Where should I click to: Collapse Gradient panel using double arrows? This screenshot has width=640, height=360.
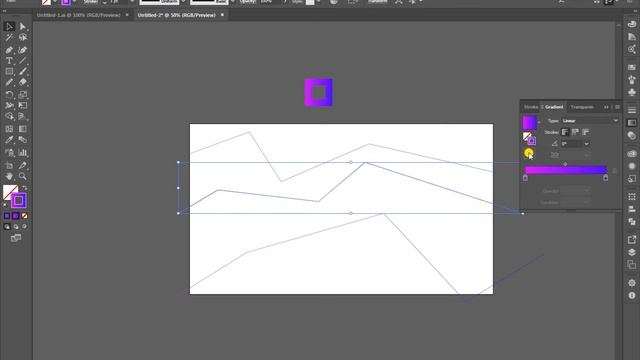click(606, 107)
